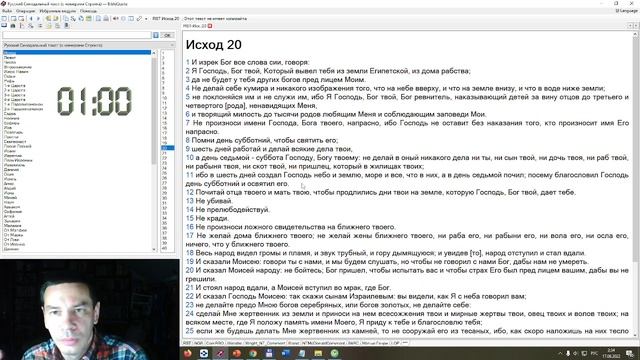Viewport: 640px width, 360px height.
Task: Click verse number 12 link in text
Action: tap(190, 192)
